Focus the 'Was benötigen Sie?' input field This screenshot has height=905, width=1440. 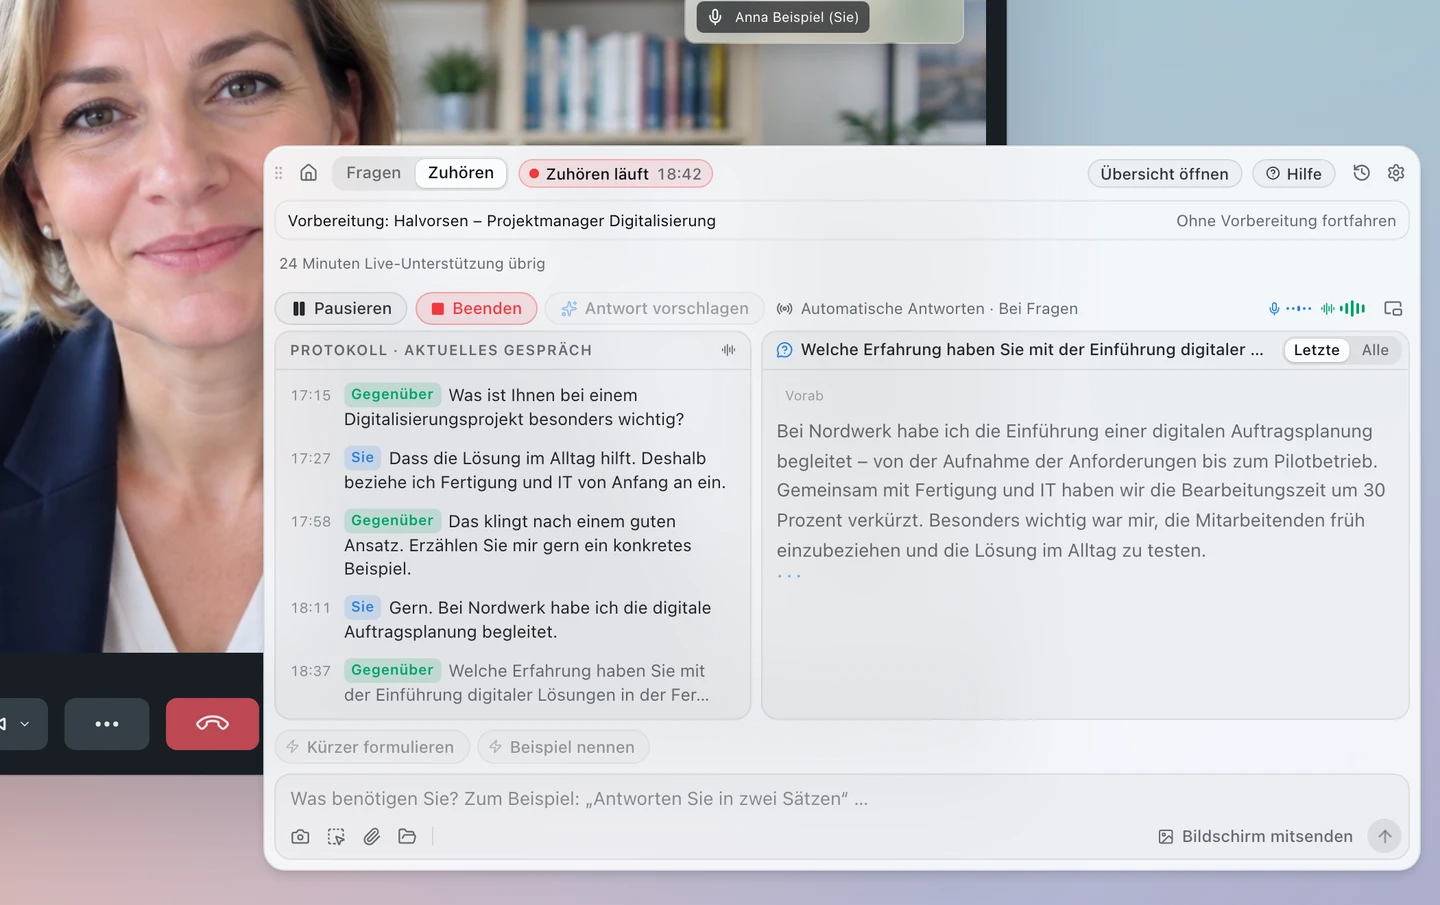pos(842,799)
